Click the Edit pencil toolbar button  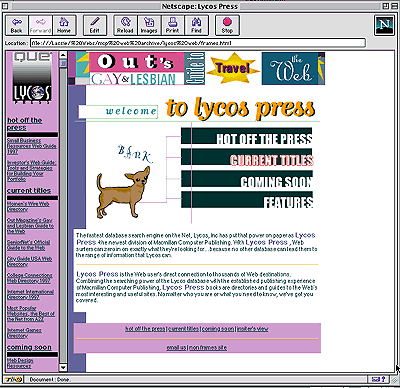coord(95,25)
